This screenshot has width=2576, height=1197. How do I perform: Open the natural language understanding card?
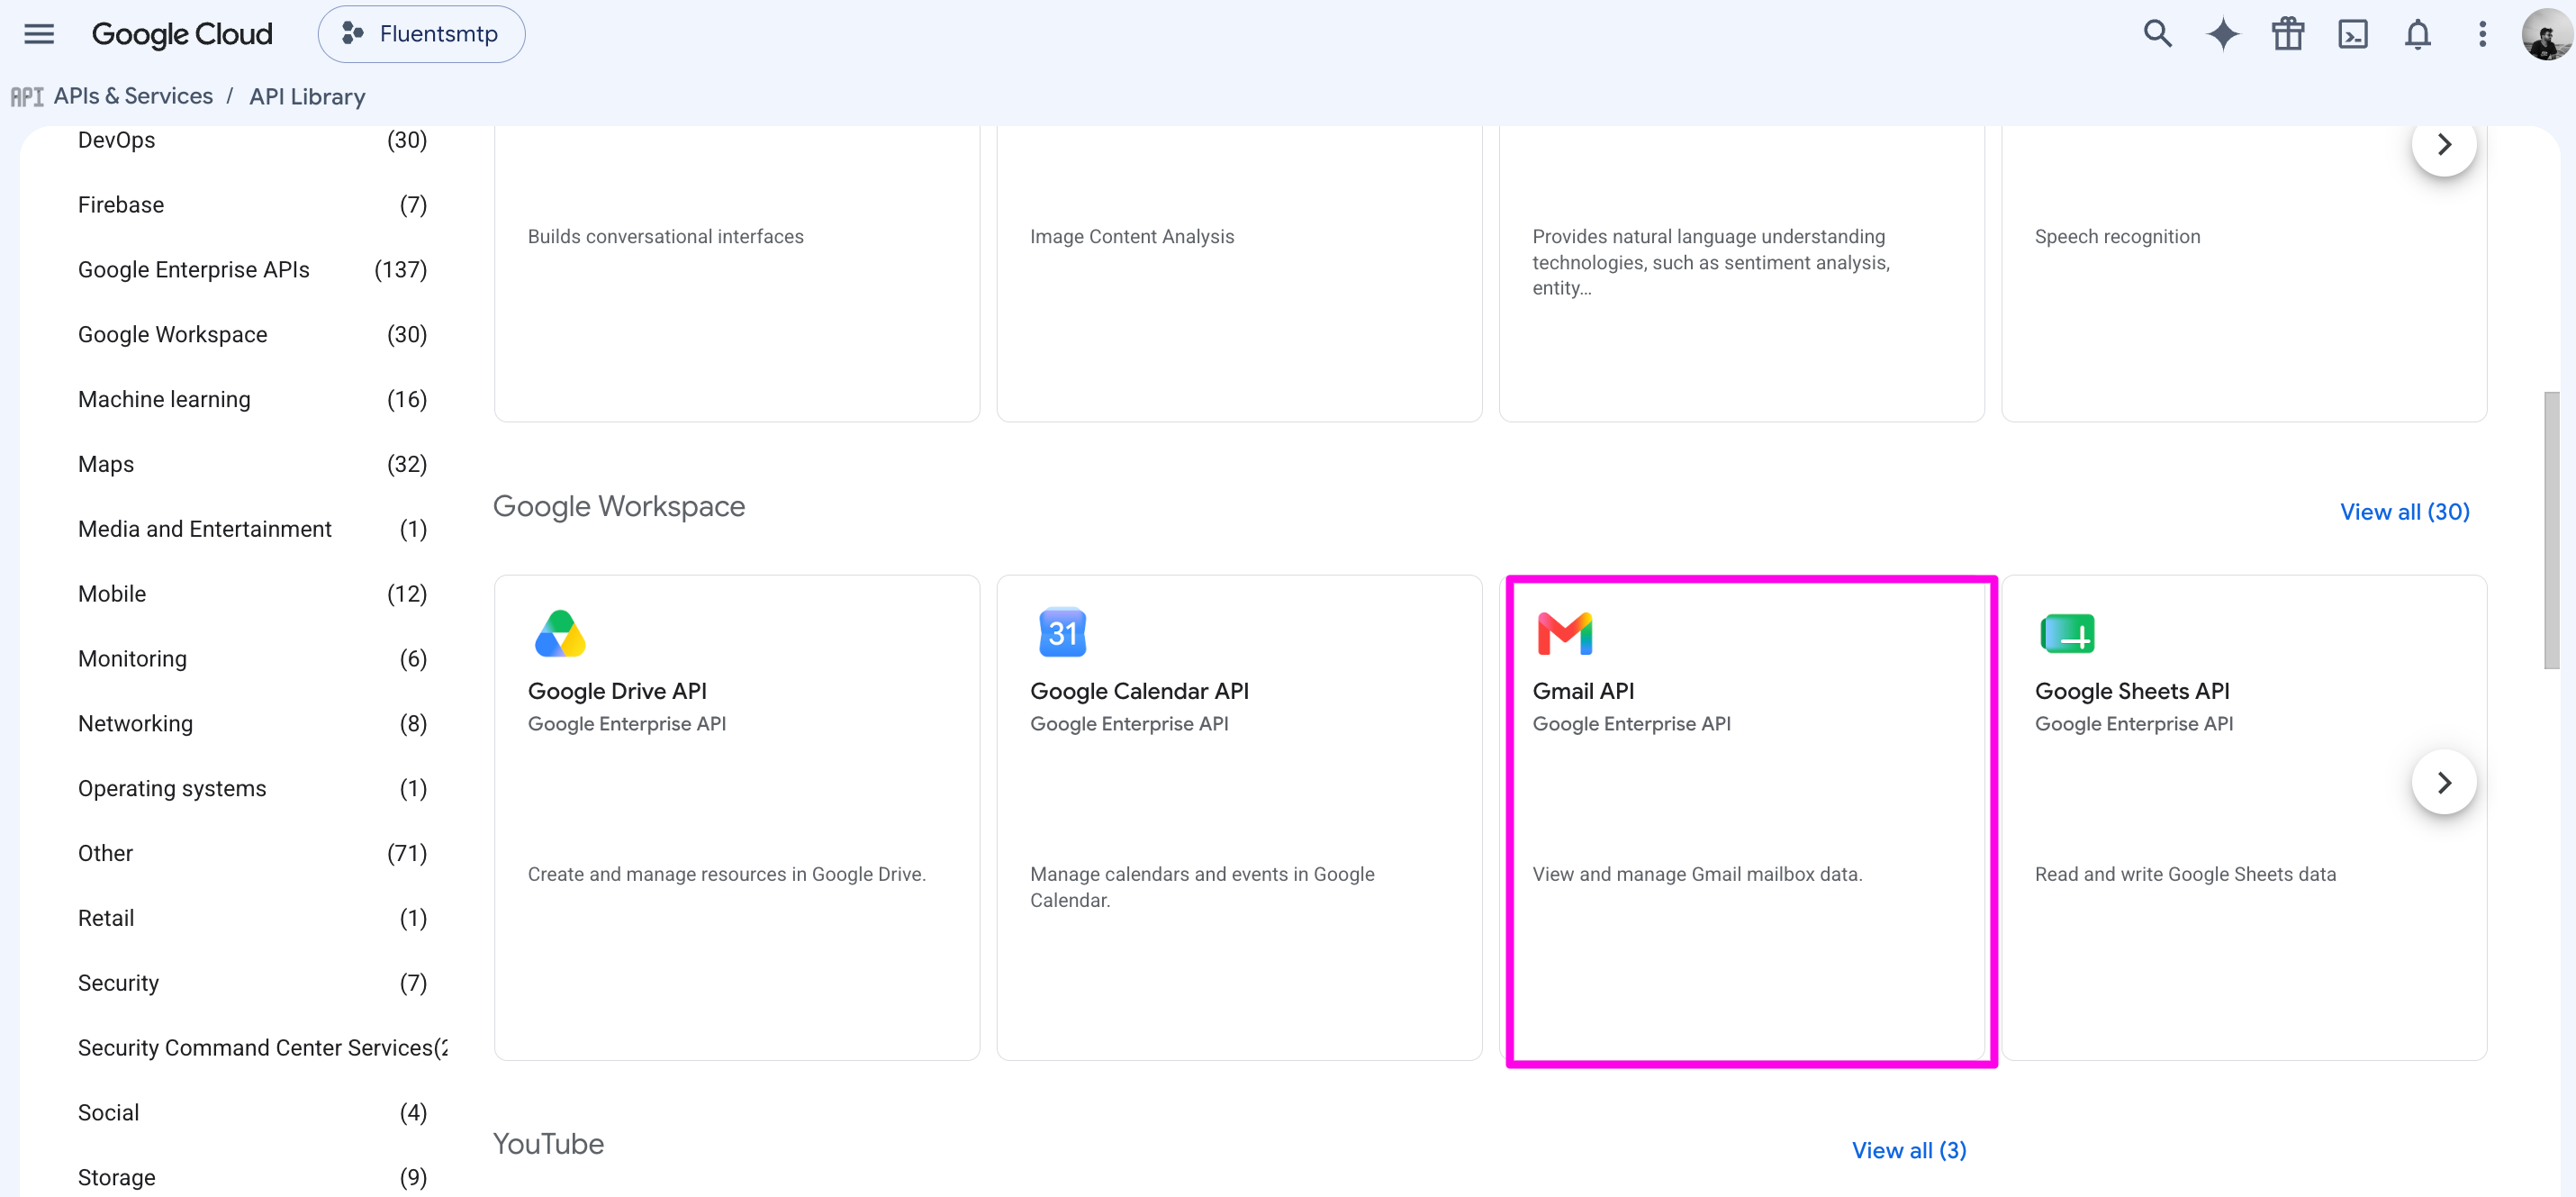pos(1741,273)
